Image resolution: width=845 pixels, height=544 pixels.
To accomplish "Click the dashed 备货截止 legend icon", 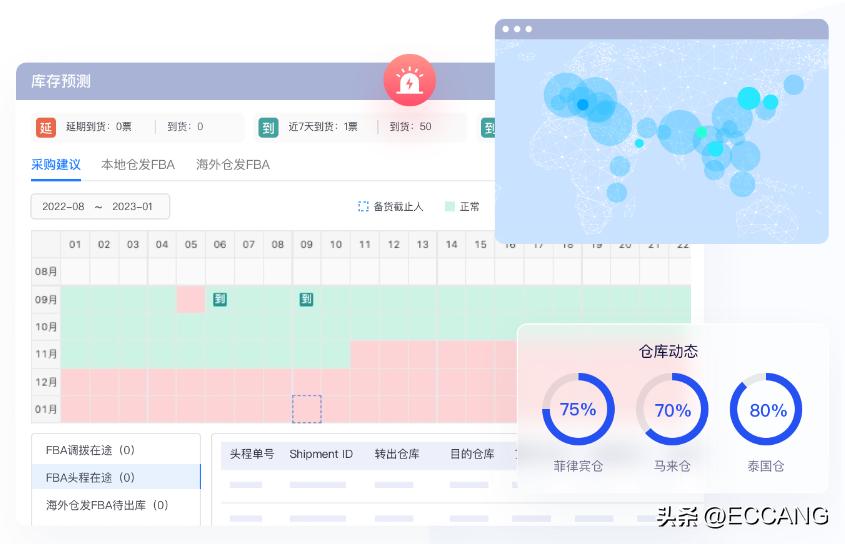I will click(363, 206).
